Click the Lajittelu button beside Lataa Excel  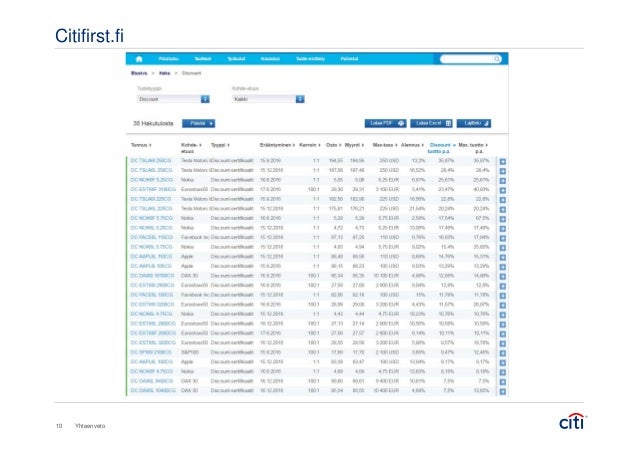click(x=474, y=123)
